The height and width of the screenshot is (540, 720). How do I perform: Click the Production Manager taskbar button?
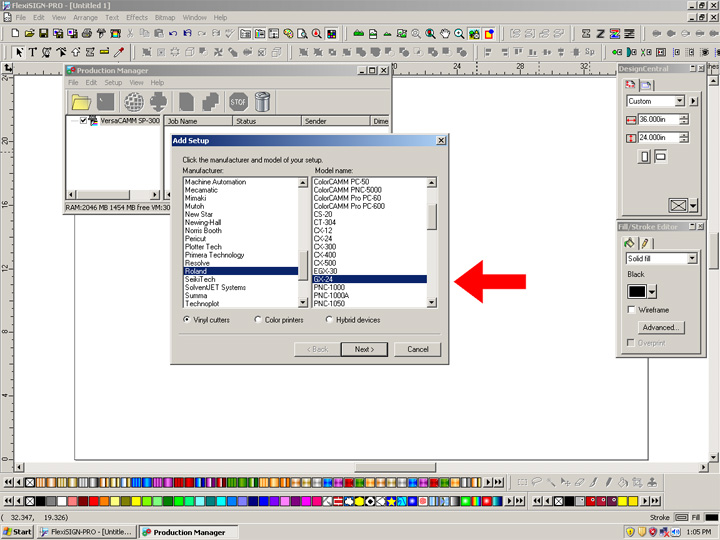click(188, 532)
